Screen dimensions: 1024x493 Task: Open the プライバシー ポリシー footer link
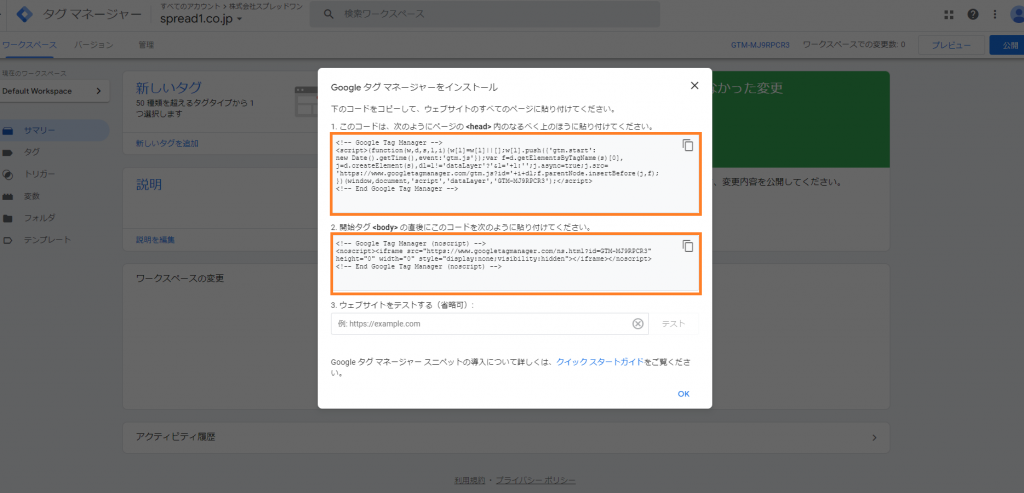tap(536, 481)
